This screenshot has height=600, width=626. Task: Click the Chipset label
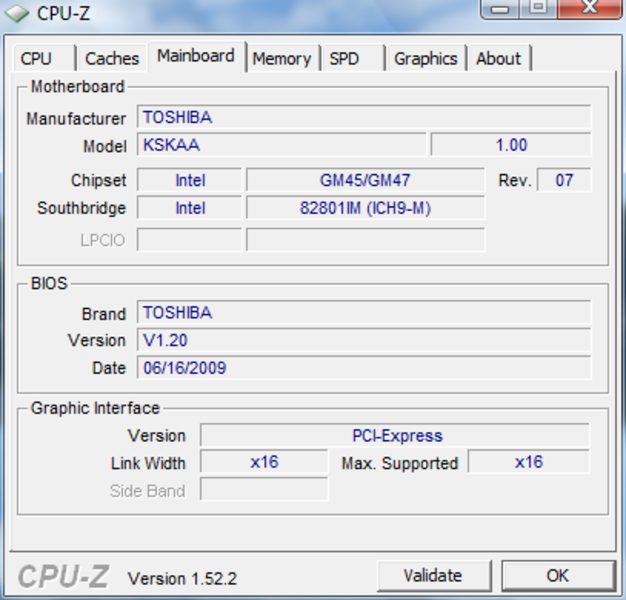click(x=98, y=180)
